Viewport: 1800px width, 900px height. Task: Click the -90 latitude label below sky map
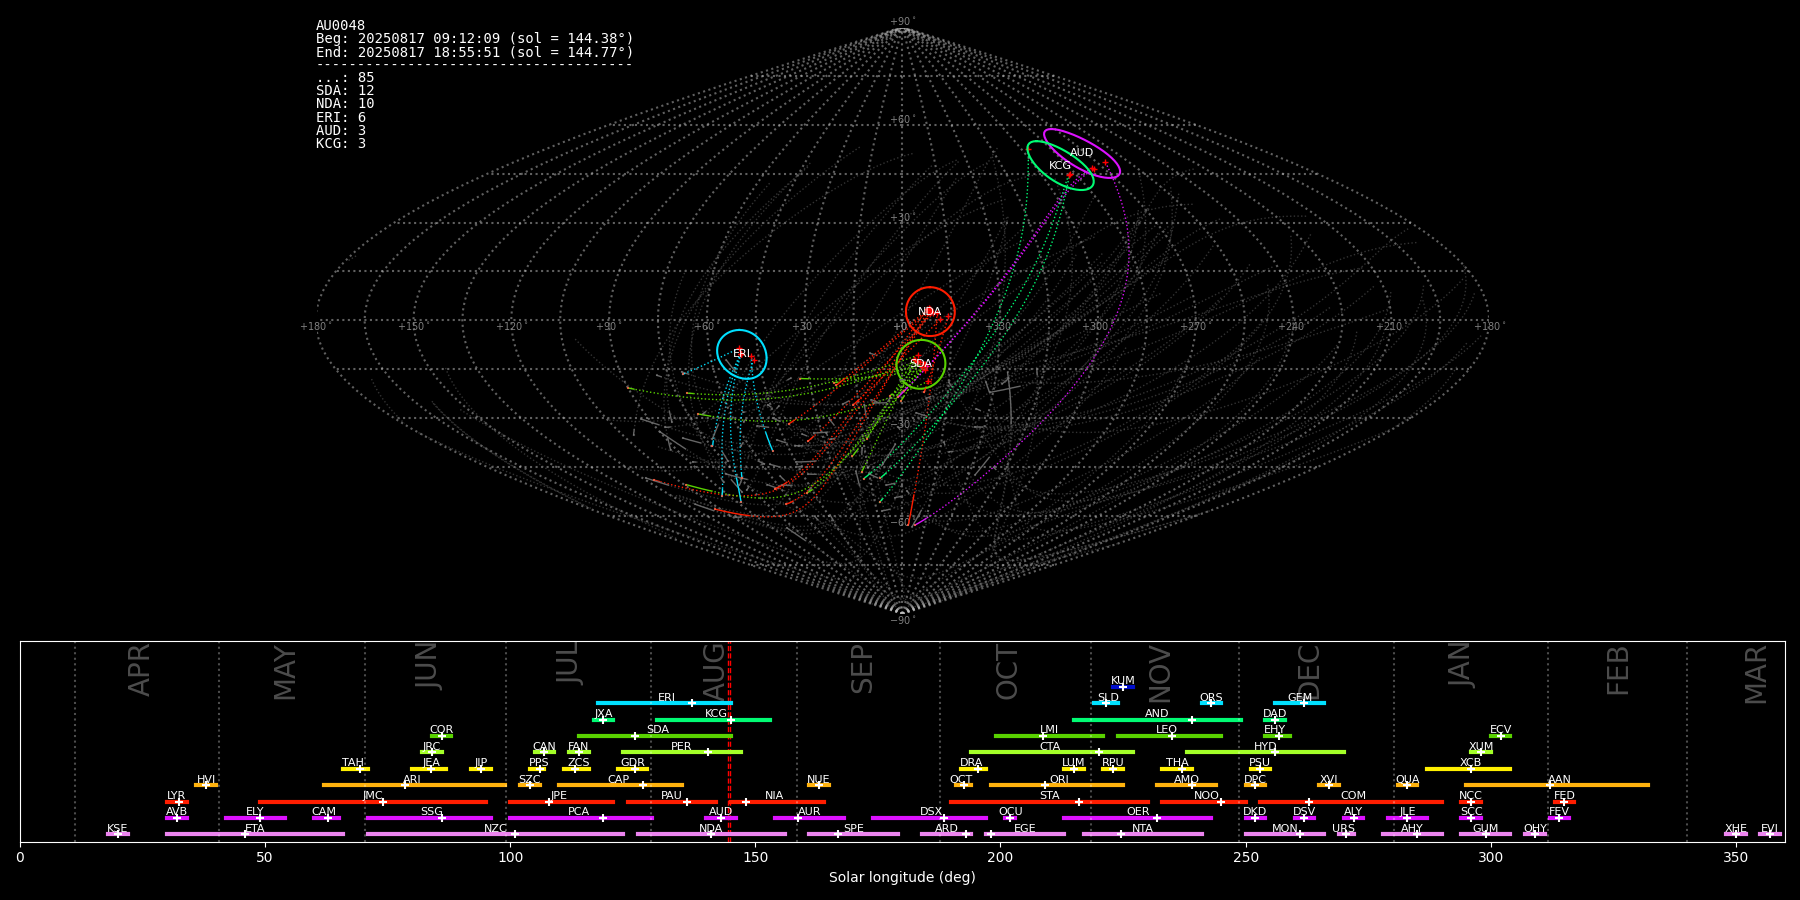point(902,620)
